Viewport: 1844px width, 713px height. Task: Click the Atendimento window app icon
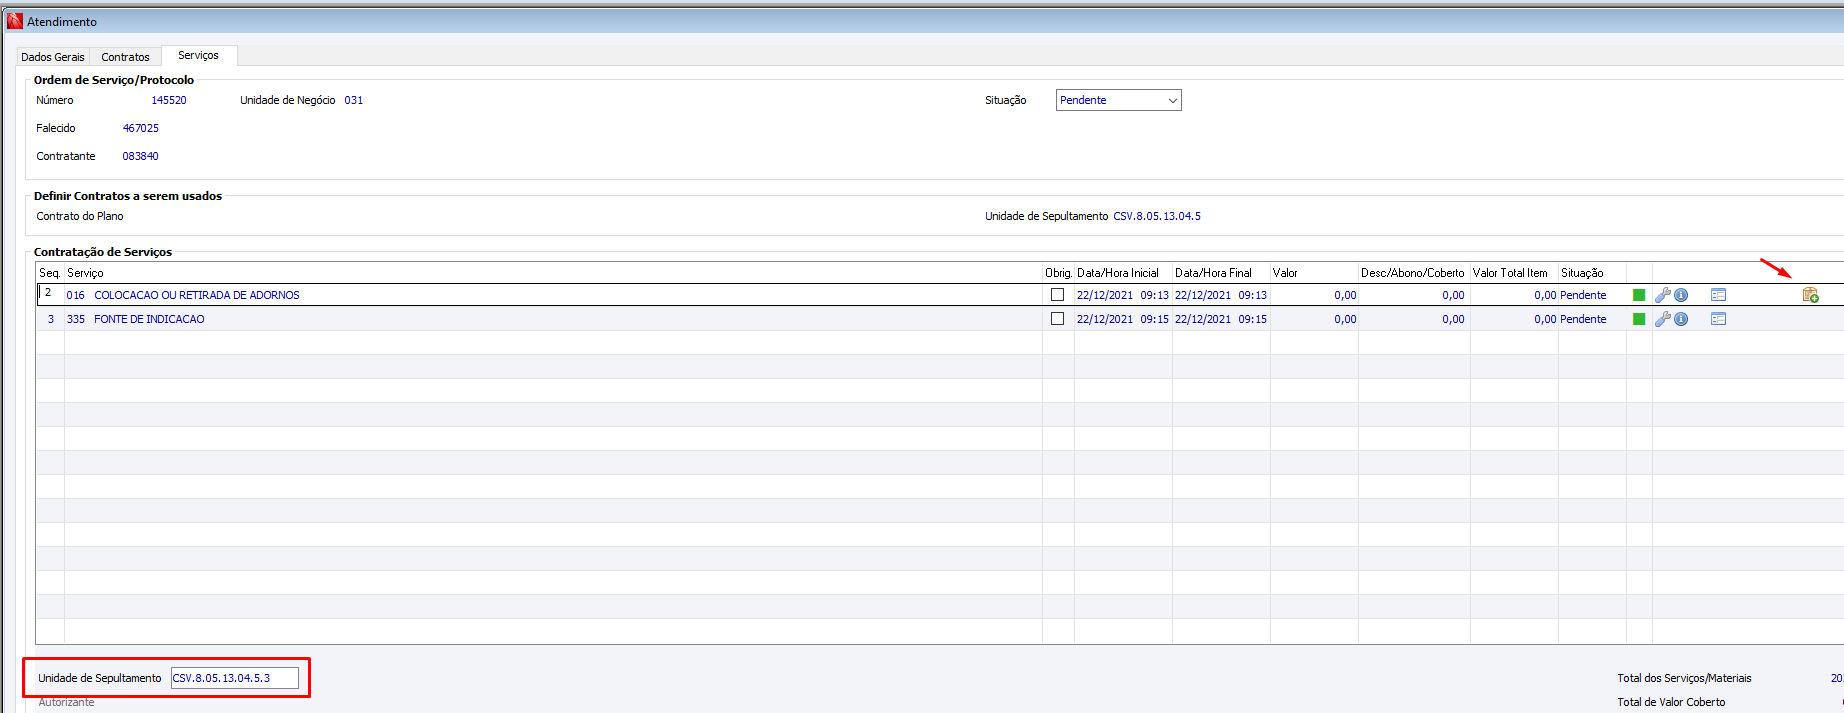(14, 21)
